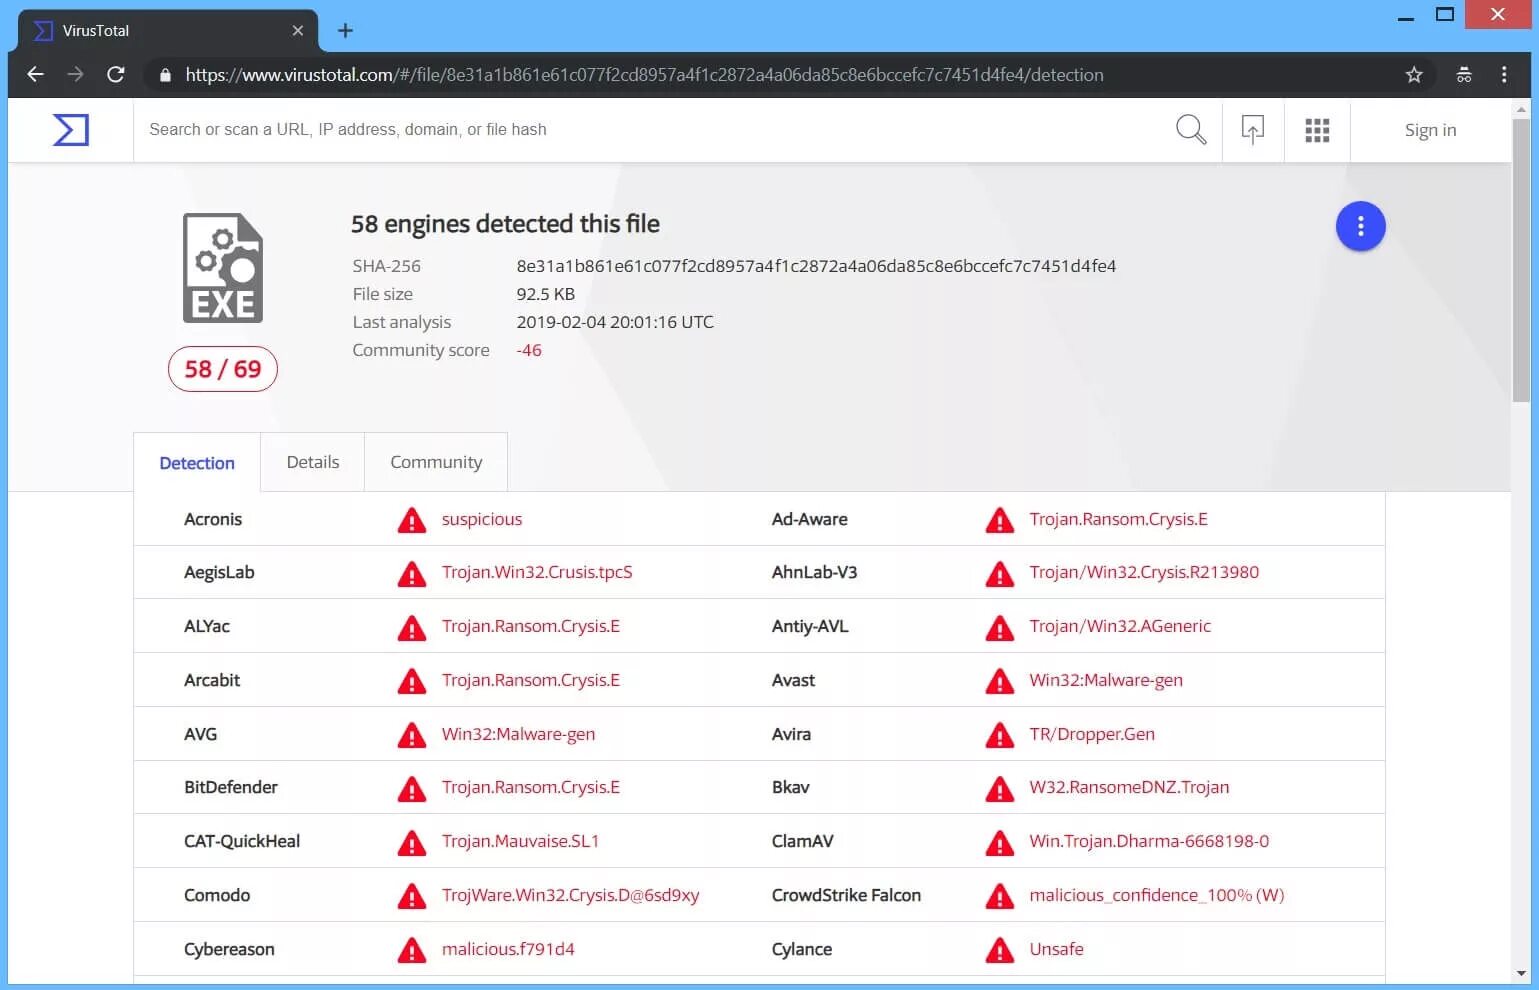
Task: Click the 'suspicious' result for Acronis
Action: (x=482, y=519)
